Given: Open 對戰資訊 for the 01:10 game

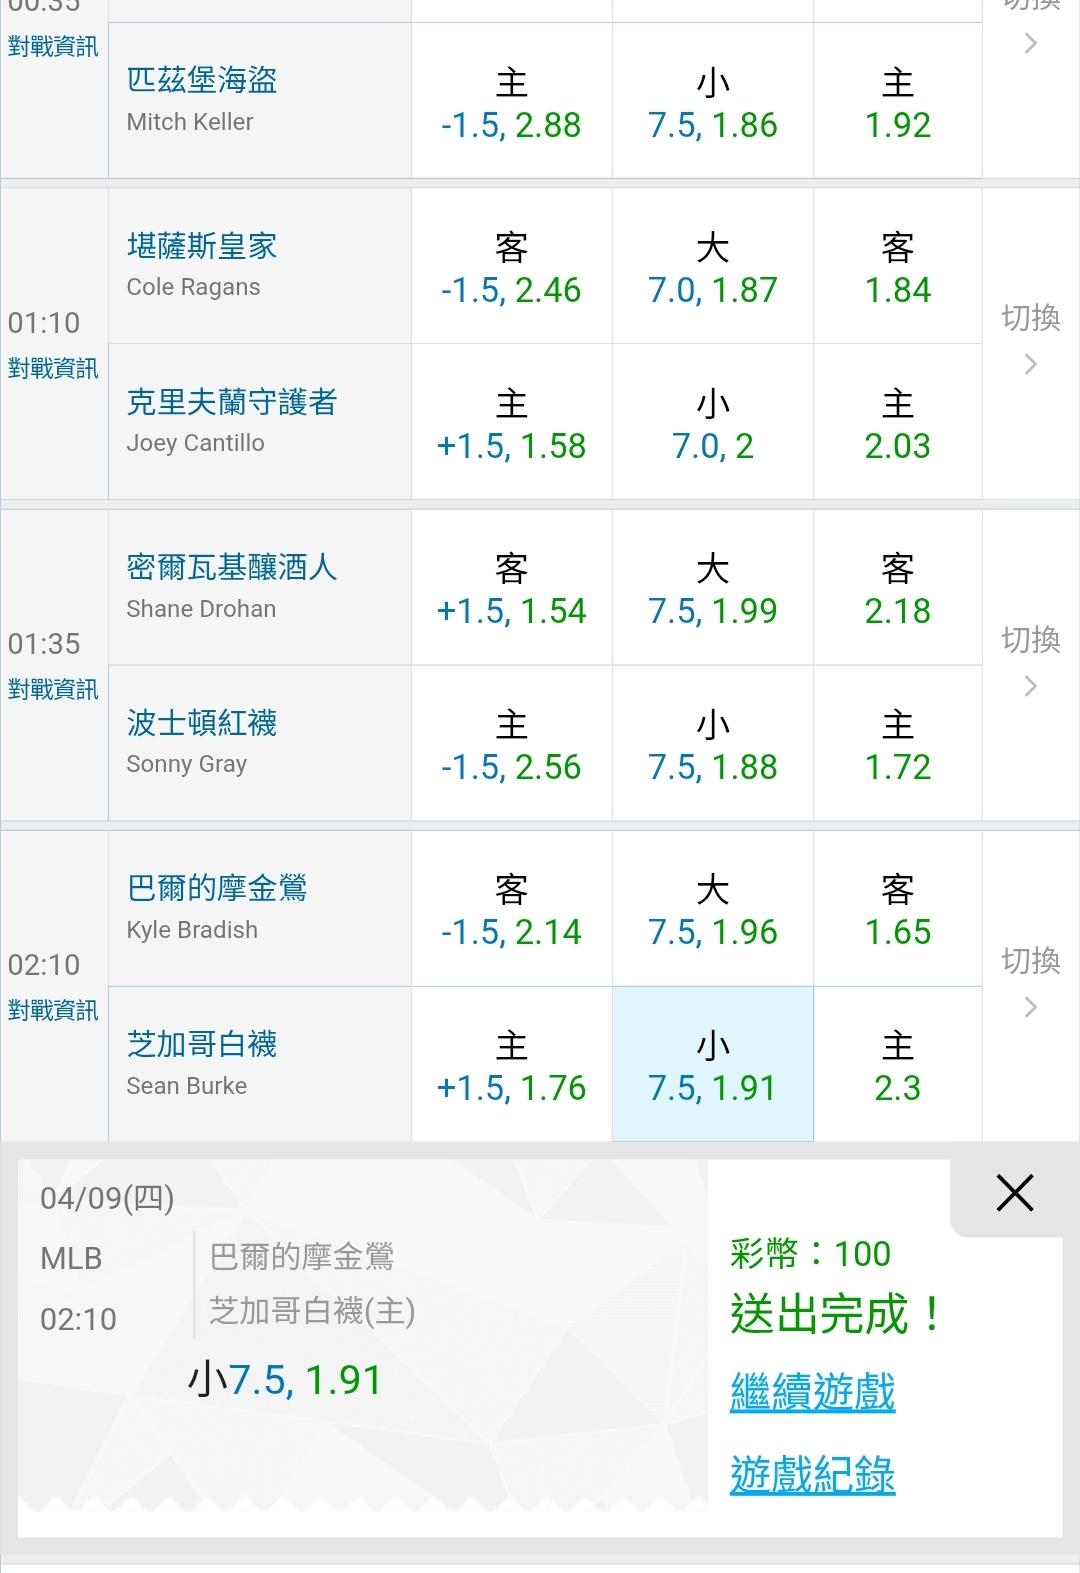Looking at the screenshot, I should [53, 369].
